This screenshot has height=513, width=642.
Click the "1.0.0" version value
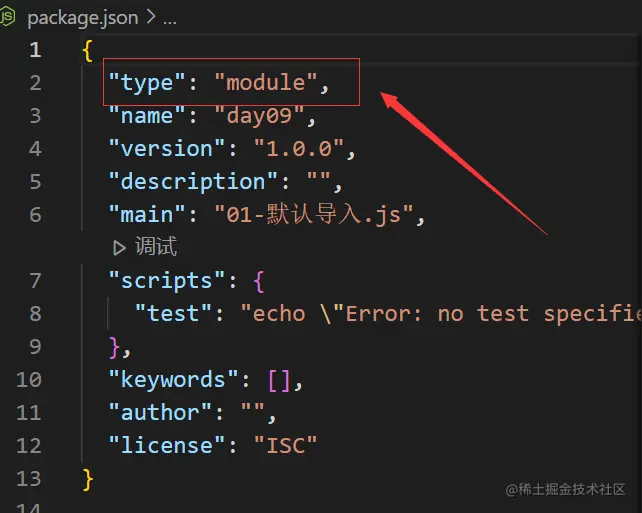(299, 149)
